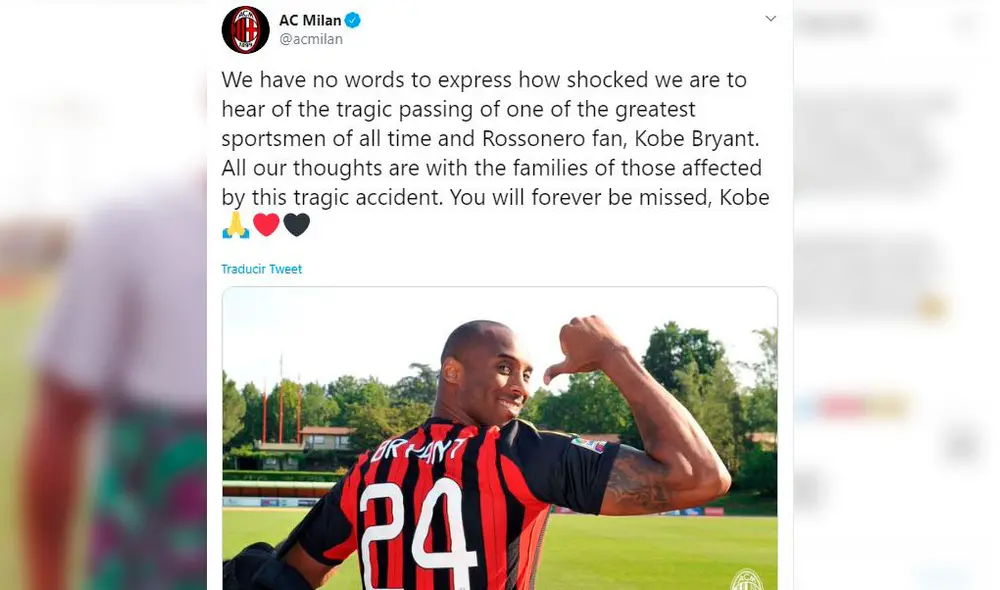Open the @acmilan profile handle
1000x590 pixels.
(309, 37)
